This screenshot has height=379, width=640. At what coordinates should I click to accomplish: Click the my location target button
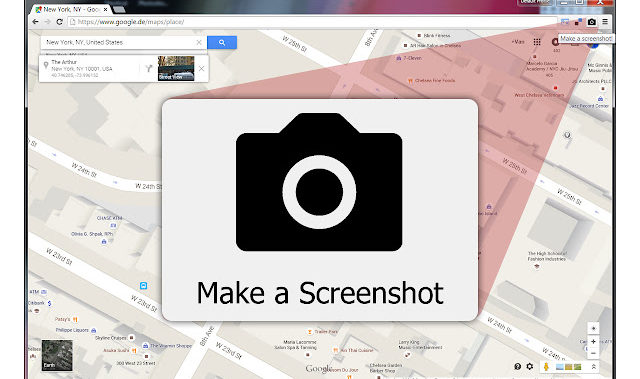pyautogui.click(x=593, y=328)
